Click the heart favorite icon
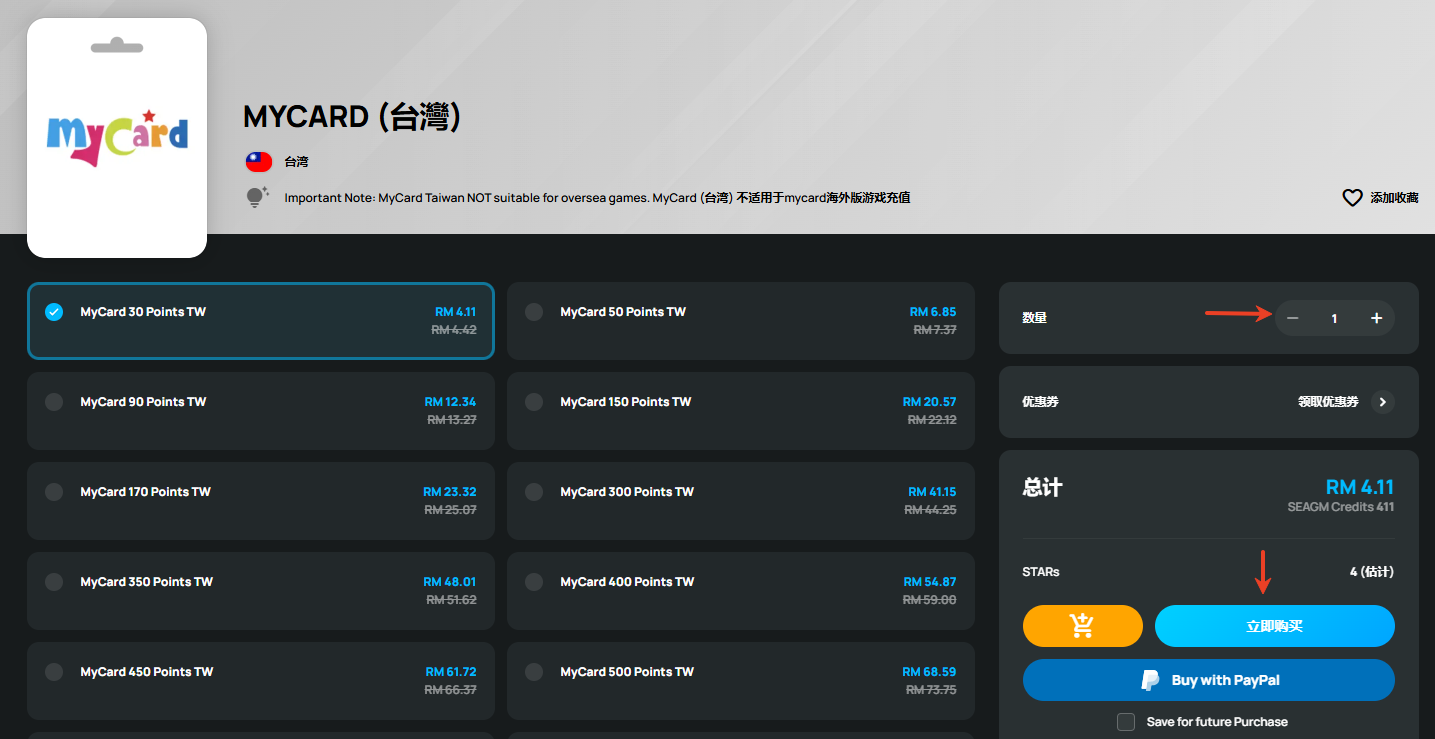Viewport: 1435px width, 739px height. pos(1352,198)
